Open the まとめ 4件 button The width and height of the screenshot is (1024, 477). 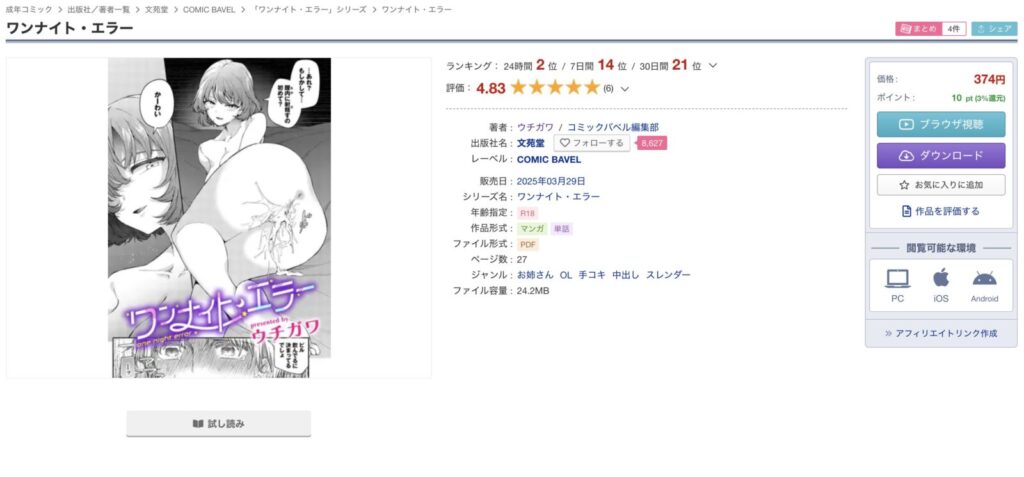(930, 29)
